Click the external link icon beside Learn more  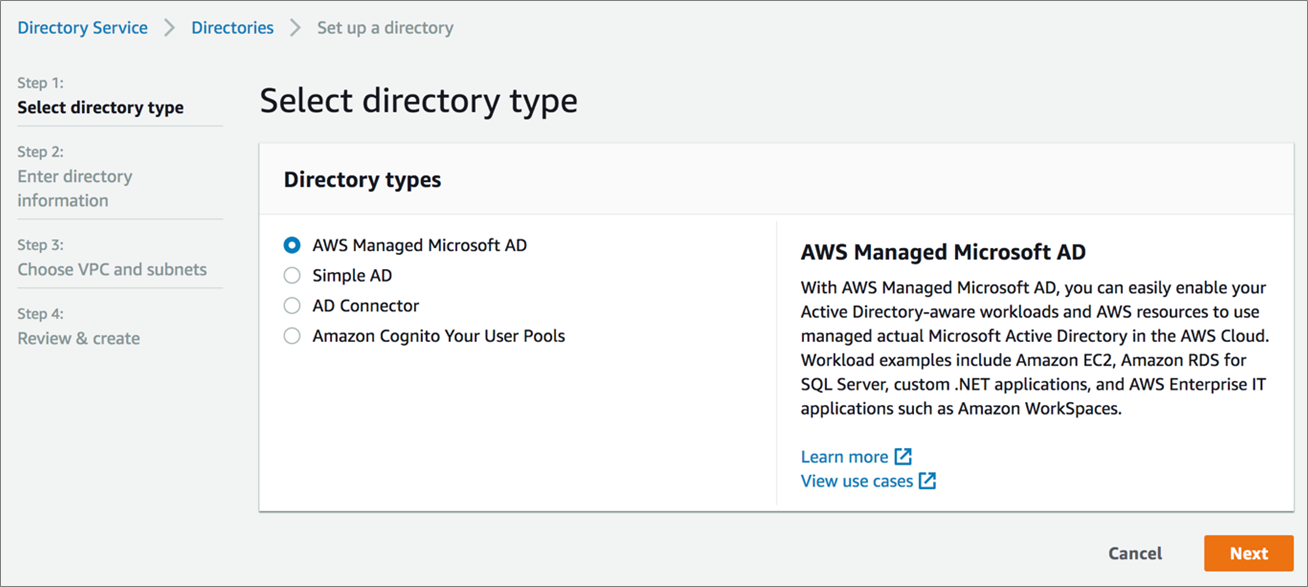click(903, 457)
